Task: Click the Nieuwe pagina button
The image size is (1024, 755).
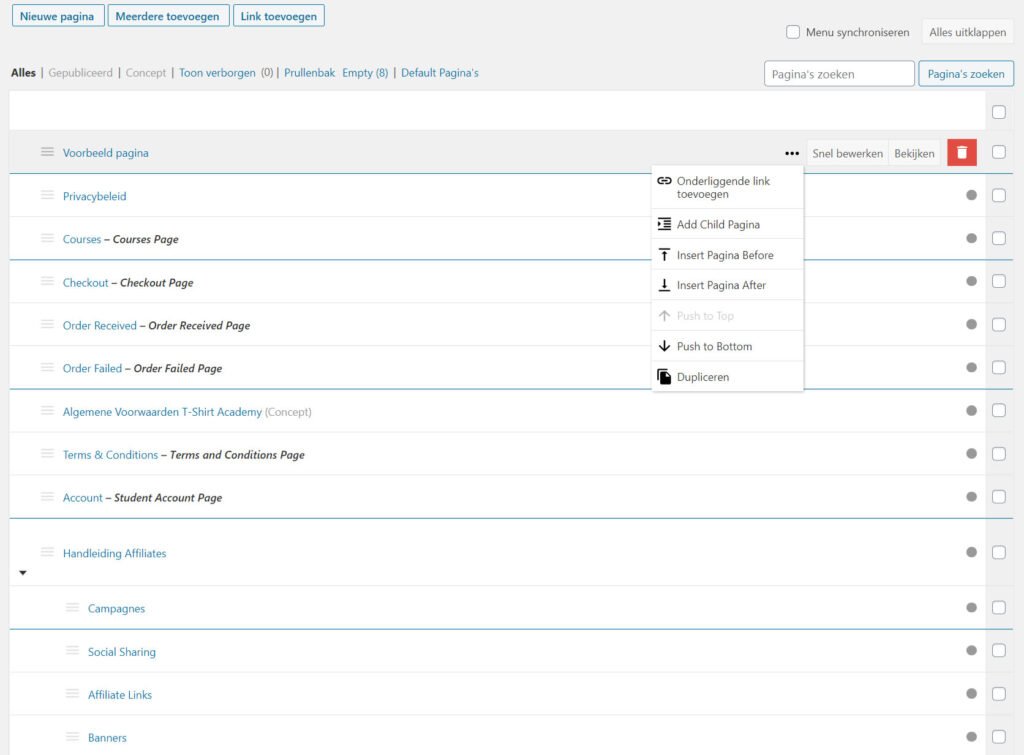Action: 57,16
